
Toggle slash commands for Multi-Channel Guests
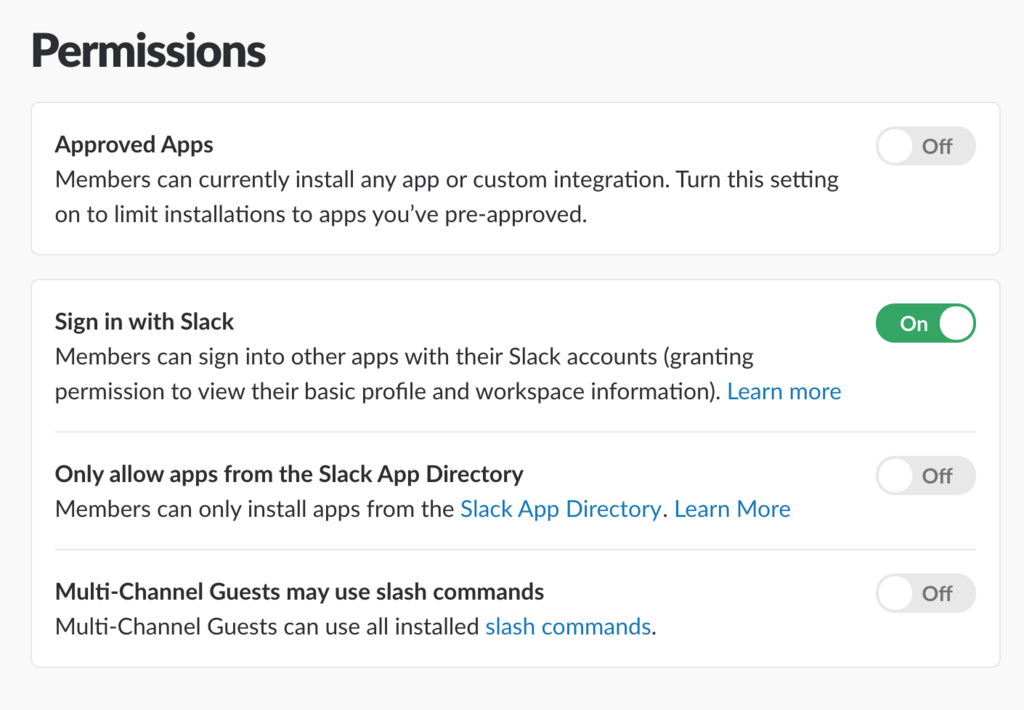coord(925,593)
